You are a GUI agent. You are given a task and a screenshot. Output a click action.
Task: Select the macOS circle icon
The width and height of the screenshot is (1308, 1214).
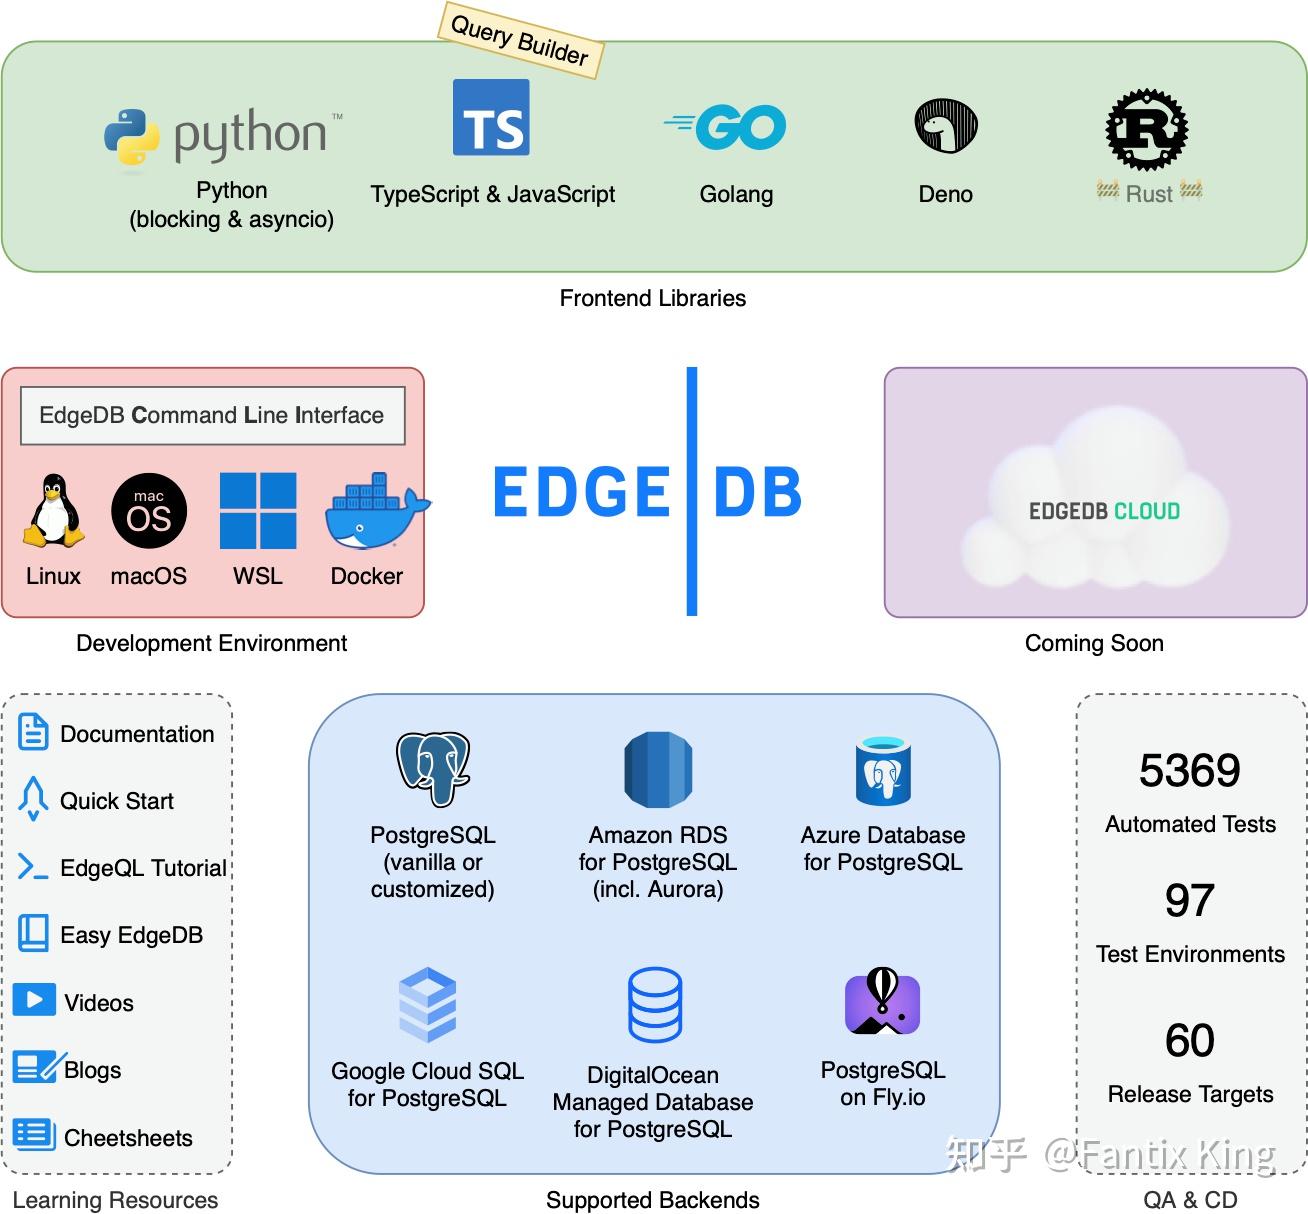click(148, 510)
